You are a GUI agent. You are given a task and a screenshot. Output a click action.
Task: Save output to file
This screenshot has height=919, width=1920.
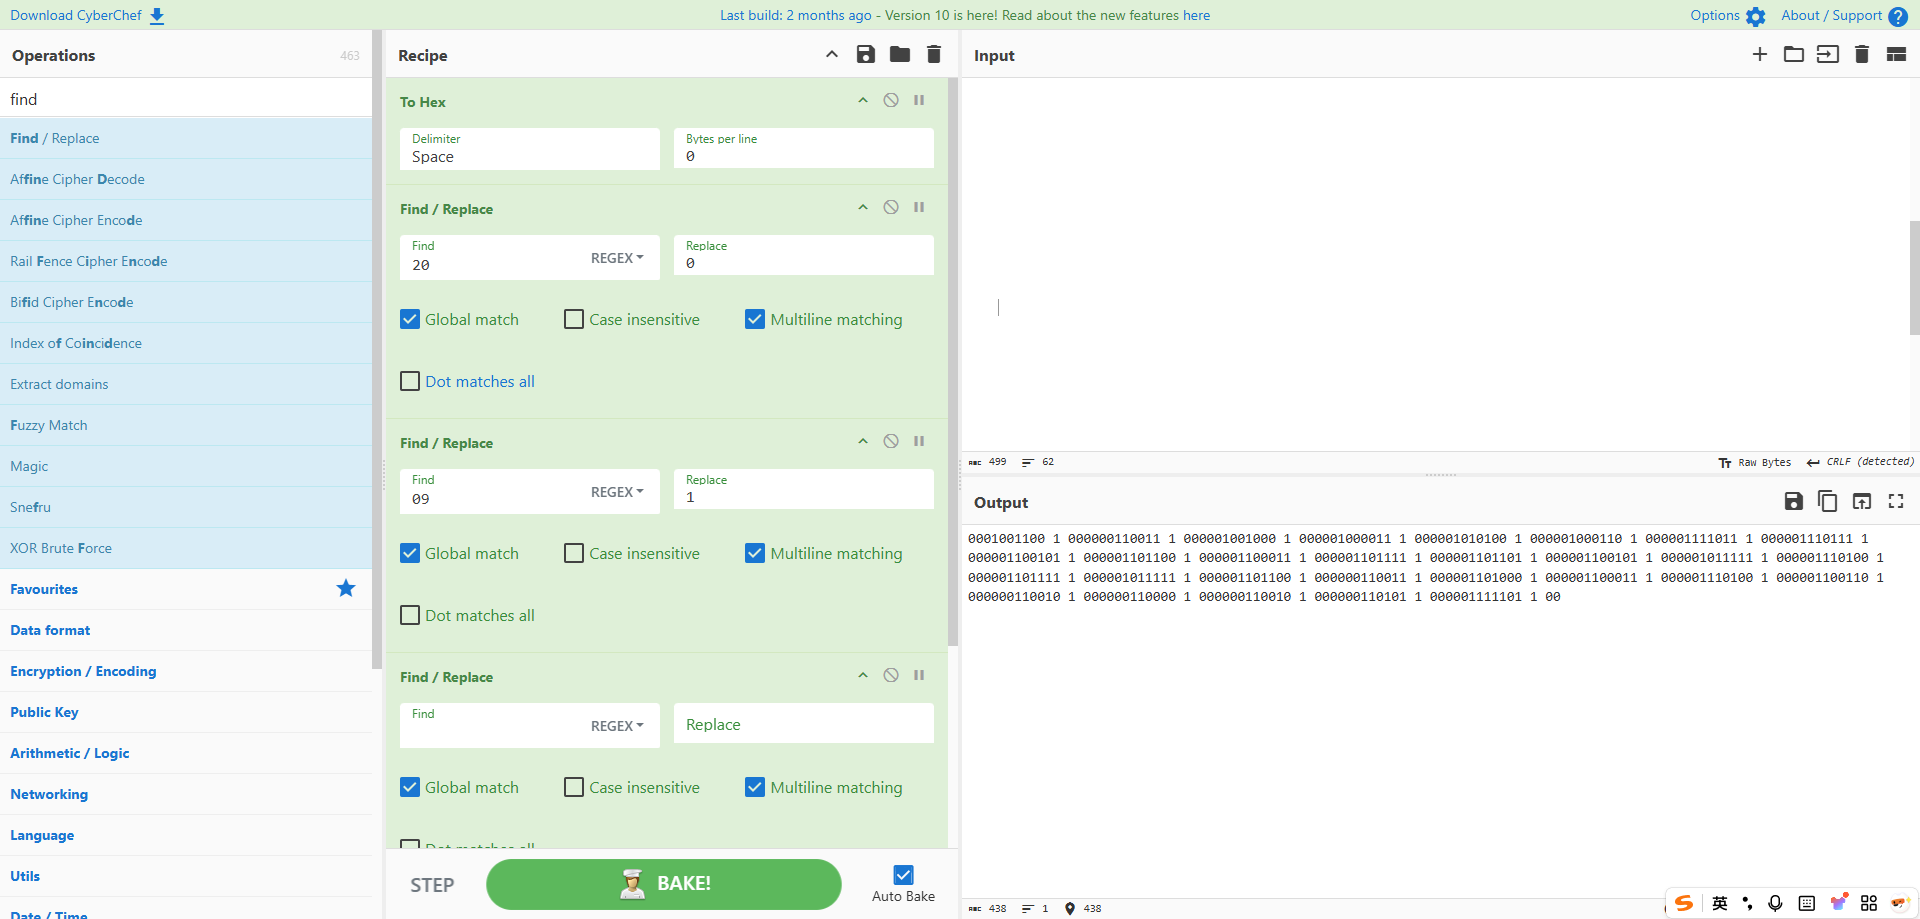[x=1794, y=502]
